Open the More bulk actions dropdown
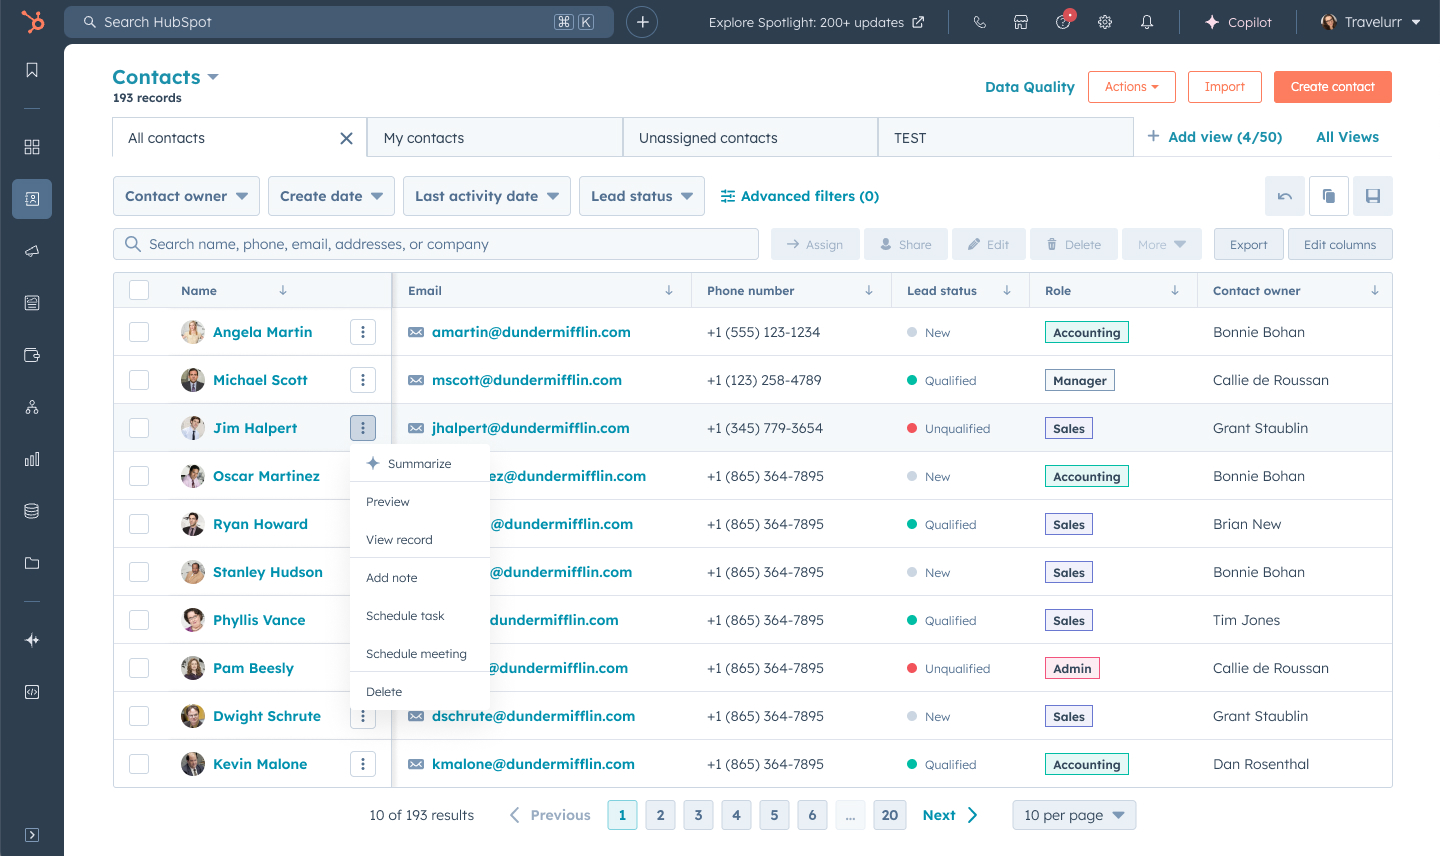This screenshot has width=1440, height=856. (x=1161, y=244)
